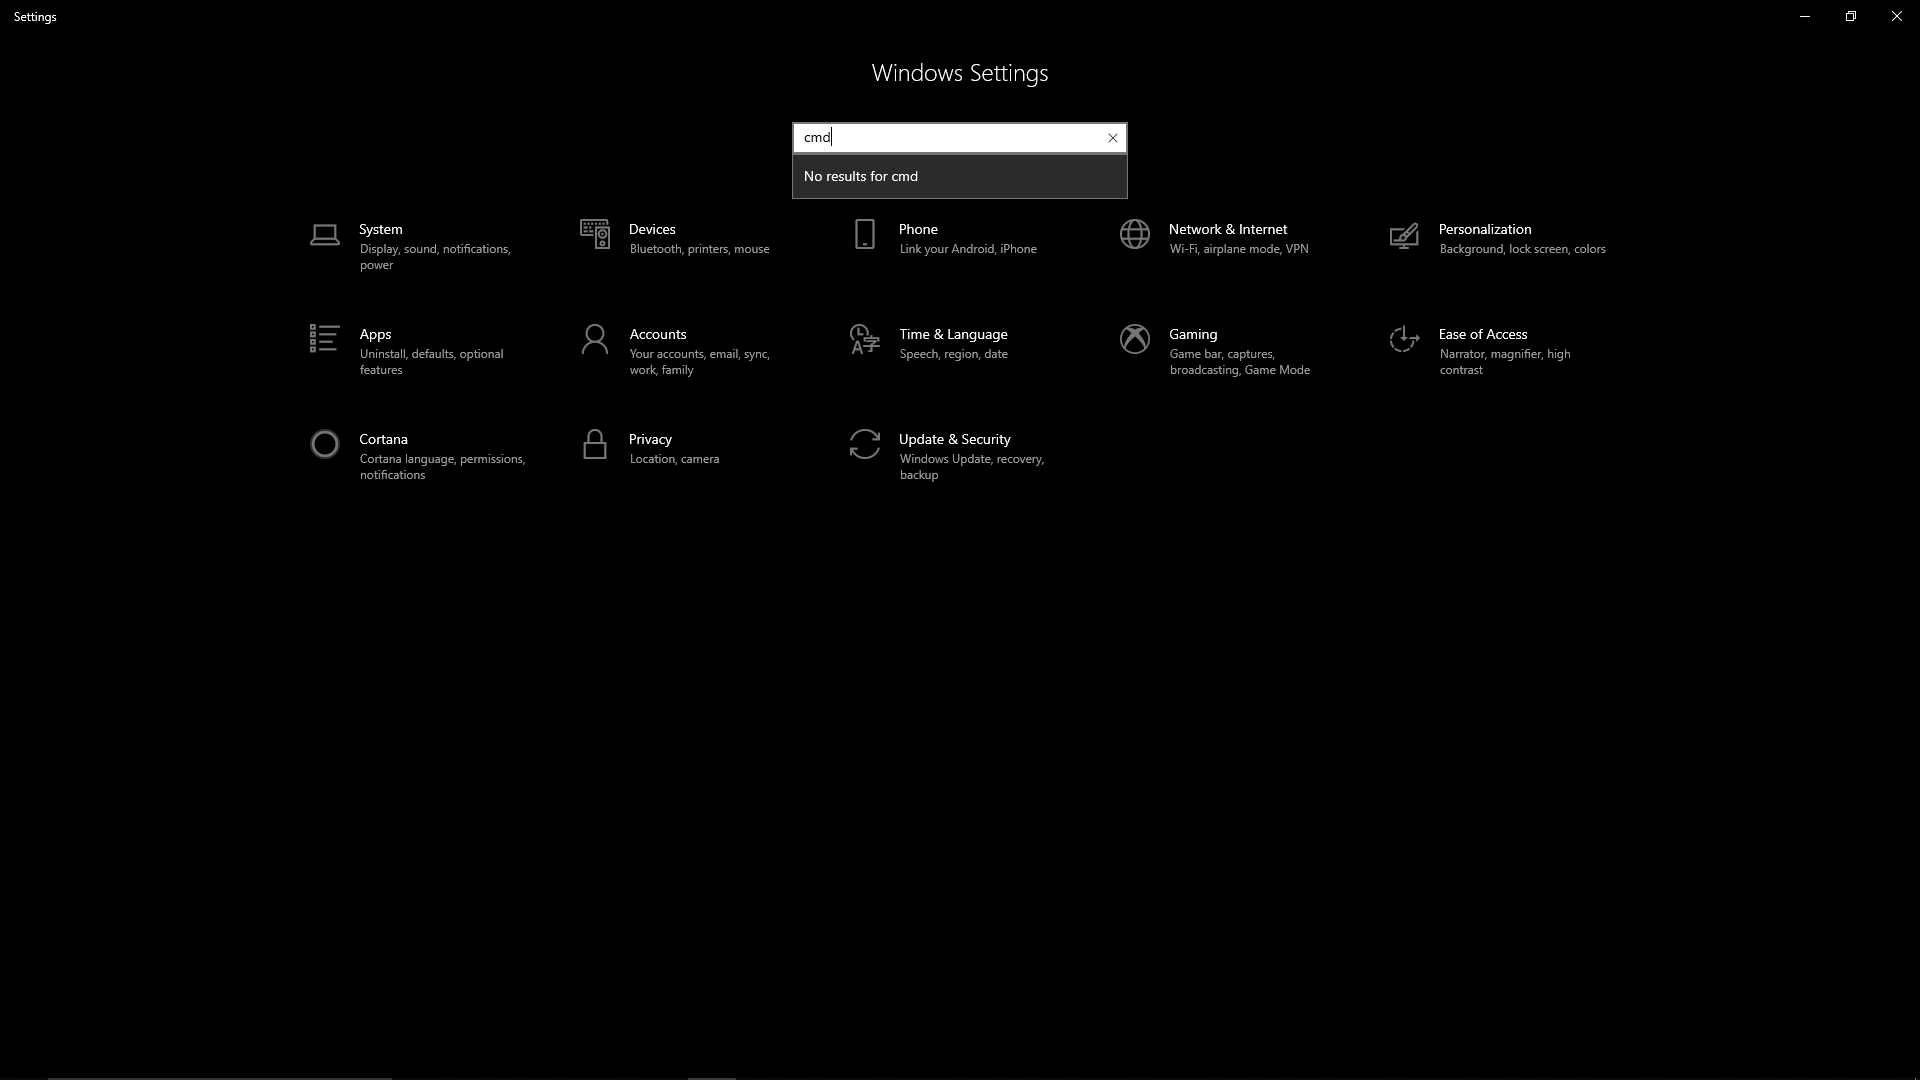1920x1080 pixels.
Task: Click the Privacy lock icon
Action: [594, 444]
